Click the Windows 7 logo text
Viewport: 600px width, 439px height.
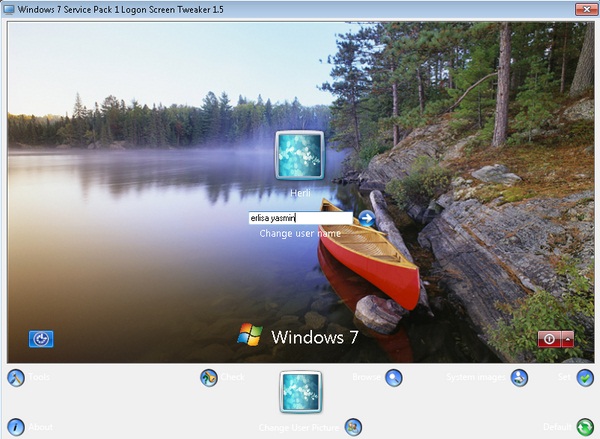coord(315,337)
